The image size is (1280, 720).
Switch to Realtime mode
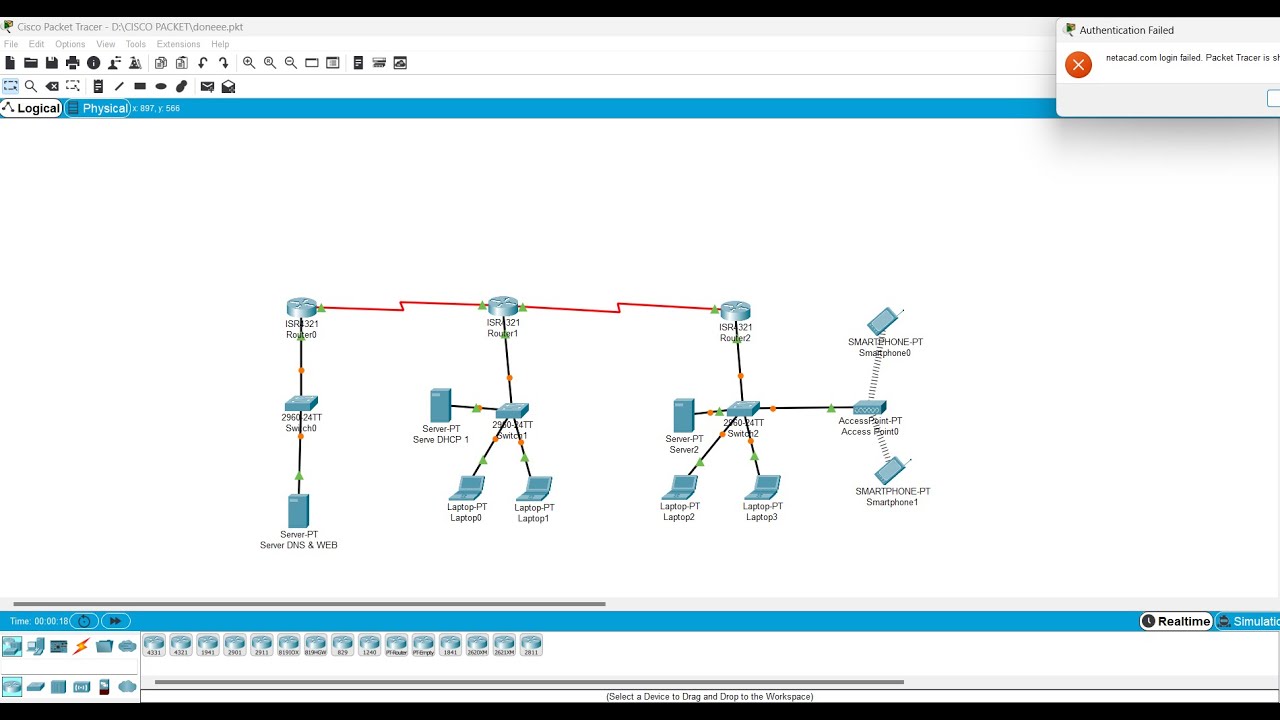(1176, 621)
